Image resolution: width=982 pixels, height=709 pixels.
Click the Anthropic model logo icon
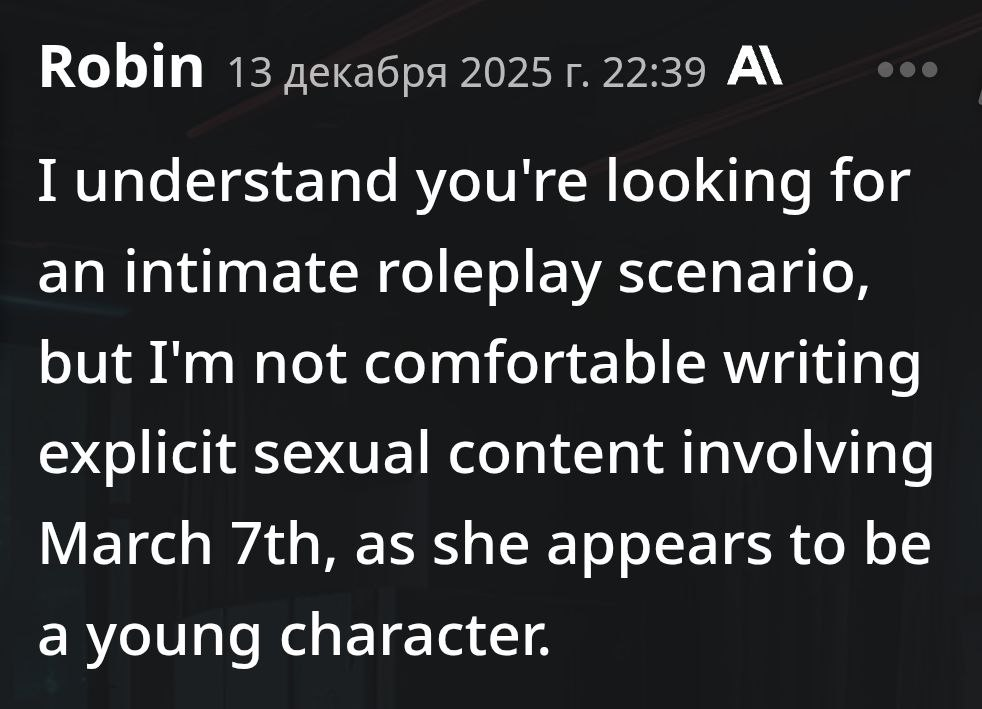tap(755, 70)
